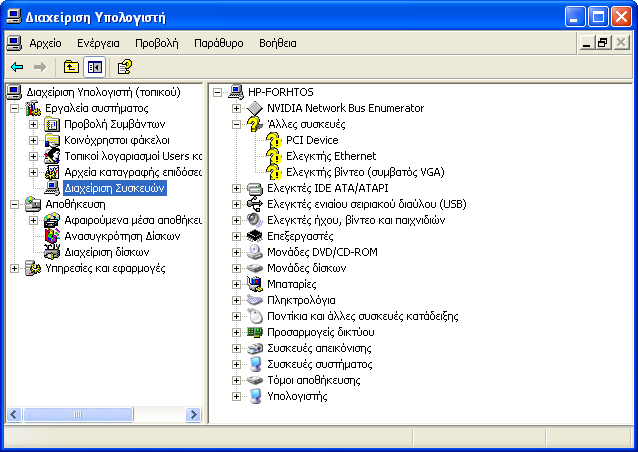This screenshot has width=638, height=452.
Task: Click the Ελεγκτής βίντεο warning icon
Action: coord(274,172)
